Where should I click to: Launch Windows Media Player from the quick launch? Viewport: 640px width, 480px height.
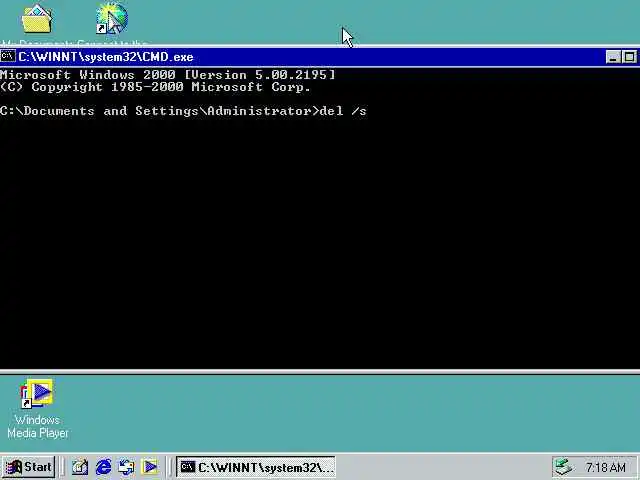coord(150,467)
